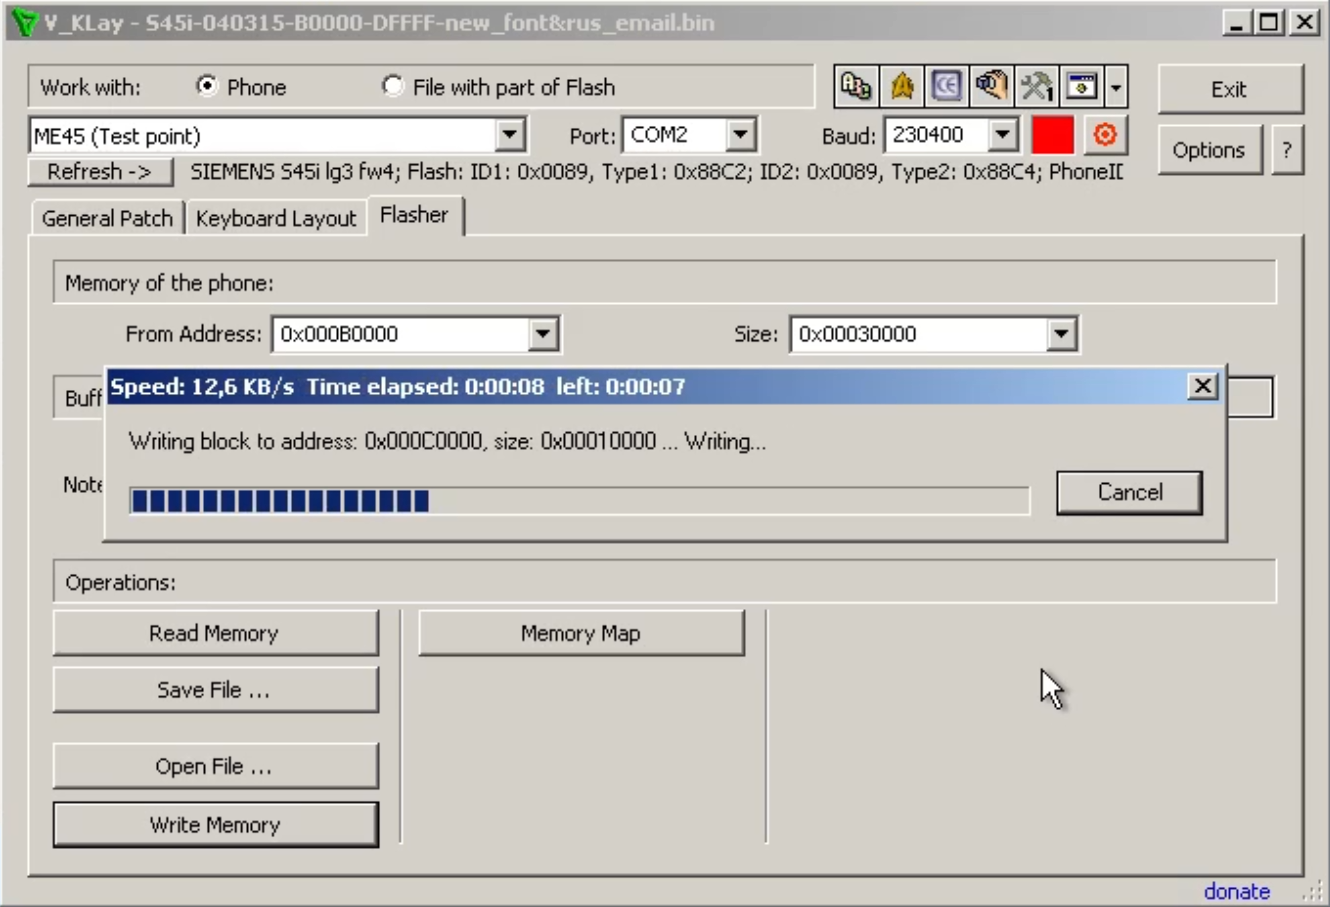The width and height of the screenshot is (1330, 907).
Task: Cancel the writing progress dialog
Action: (1129, 492)
